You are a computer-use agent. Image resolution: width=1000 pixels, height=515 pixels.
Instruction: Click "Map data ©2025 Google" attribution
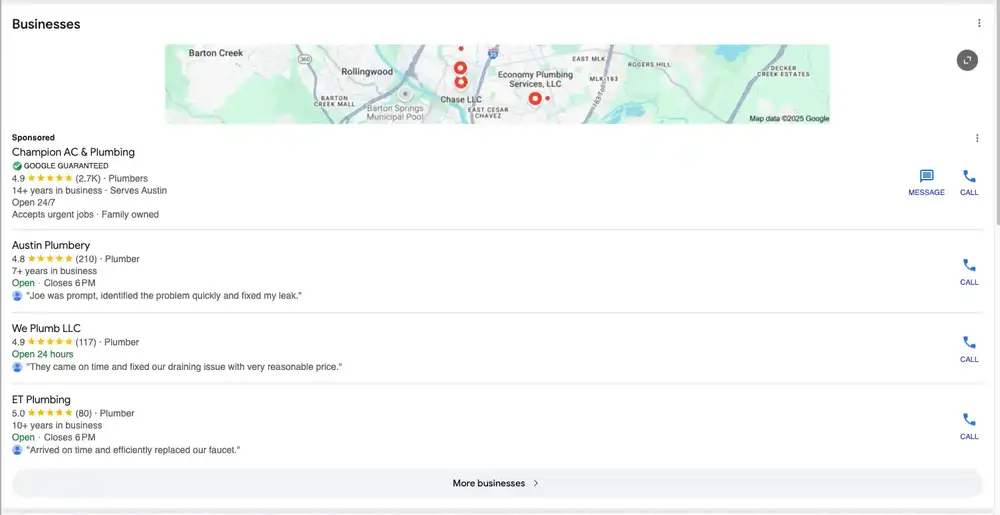point(789,119)
